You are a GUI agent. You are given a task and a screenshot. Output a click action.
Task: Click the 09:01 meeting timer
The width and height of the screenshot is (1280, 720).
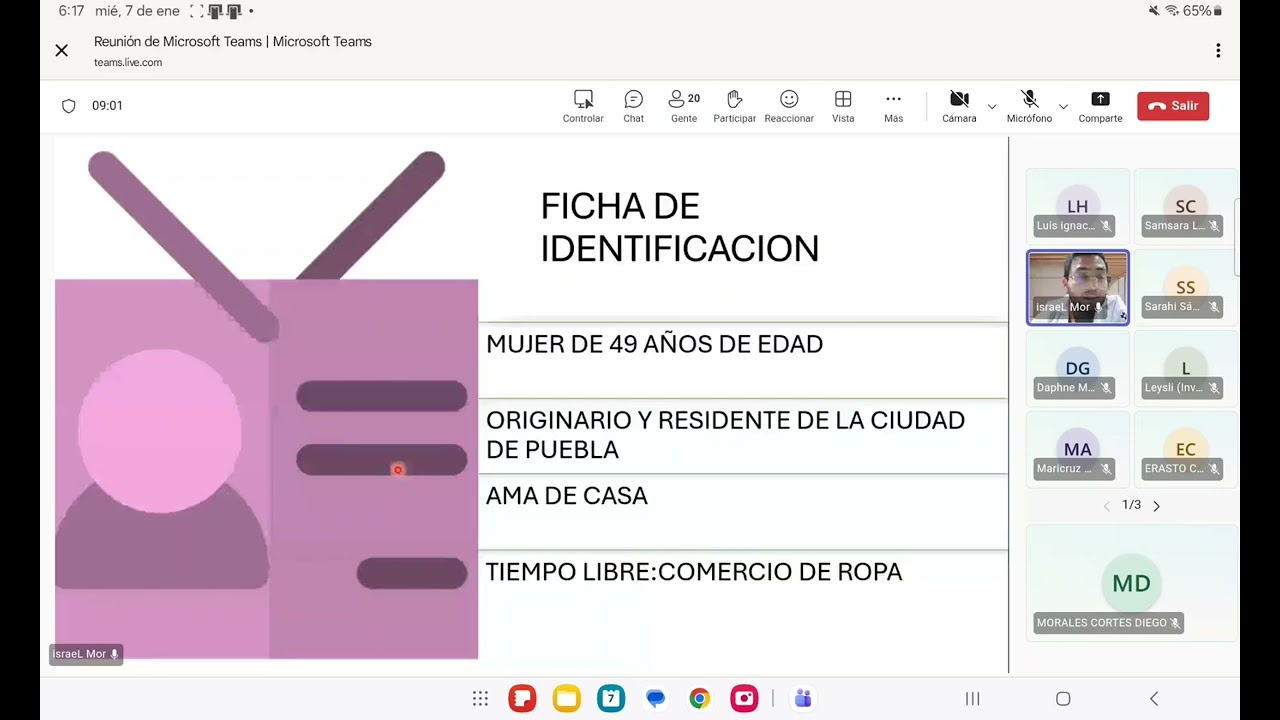point(107,105)
